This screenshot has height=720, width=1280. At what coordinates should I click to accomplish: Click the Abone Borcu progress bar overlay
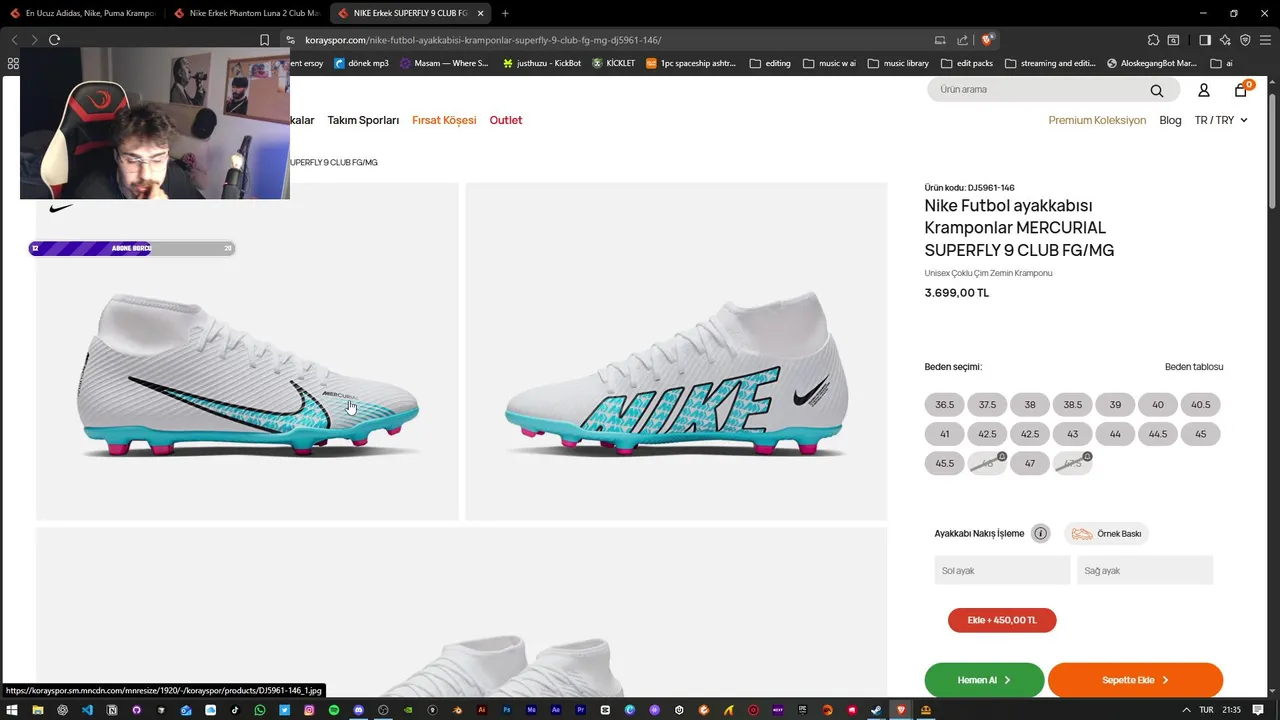pos(132,248)
